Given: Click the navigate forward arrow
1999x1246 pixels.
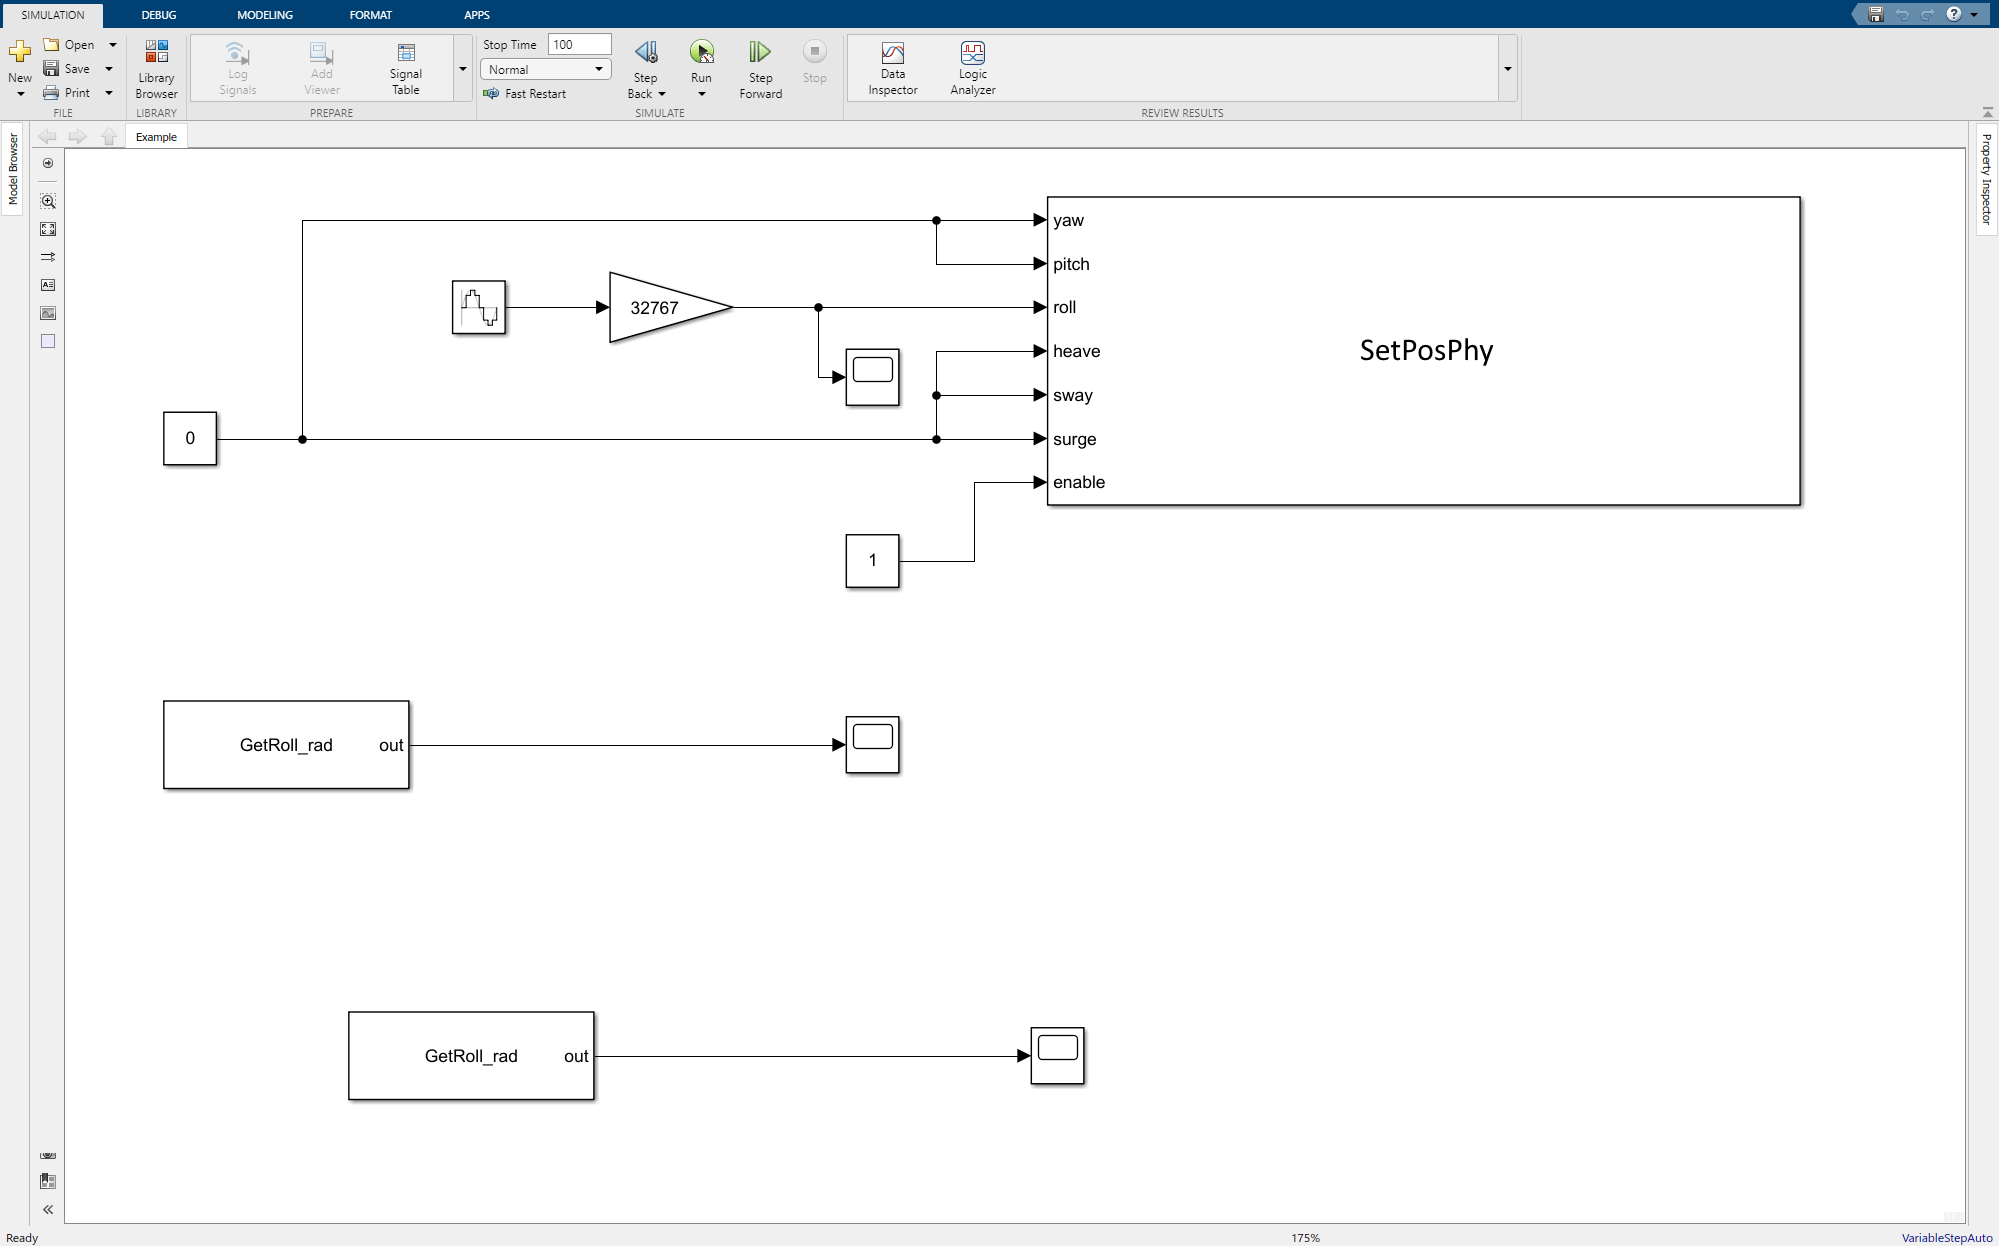Looking at the screenshot, I should pyautogui.click(x=78, y=137).
